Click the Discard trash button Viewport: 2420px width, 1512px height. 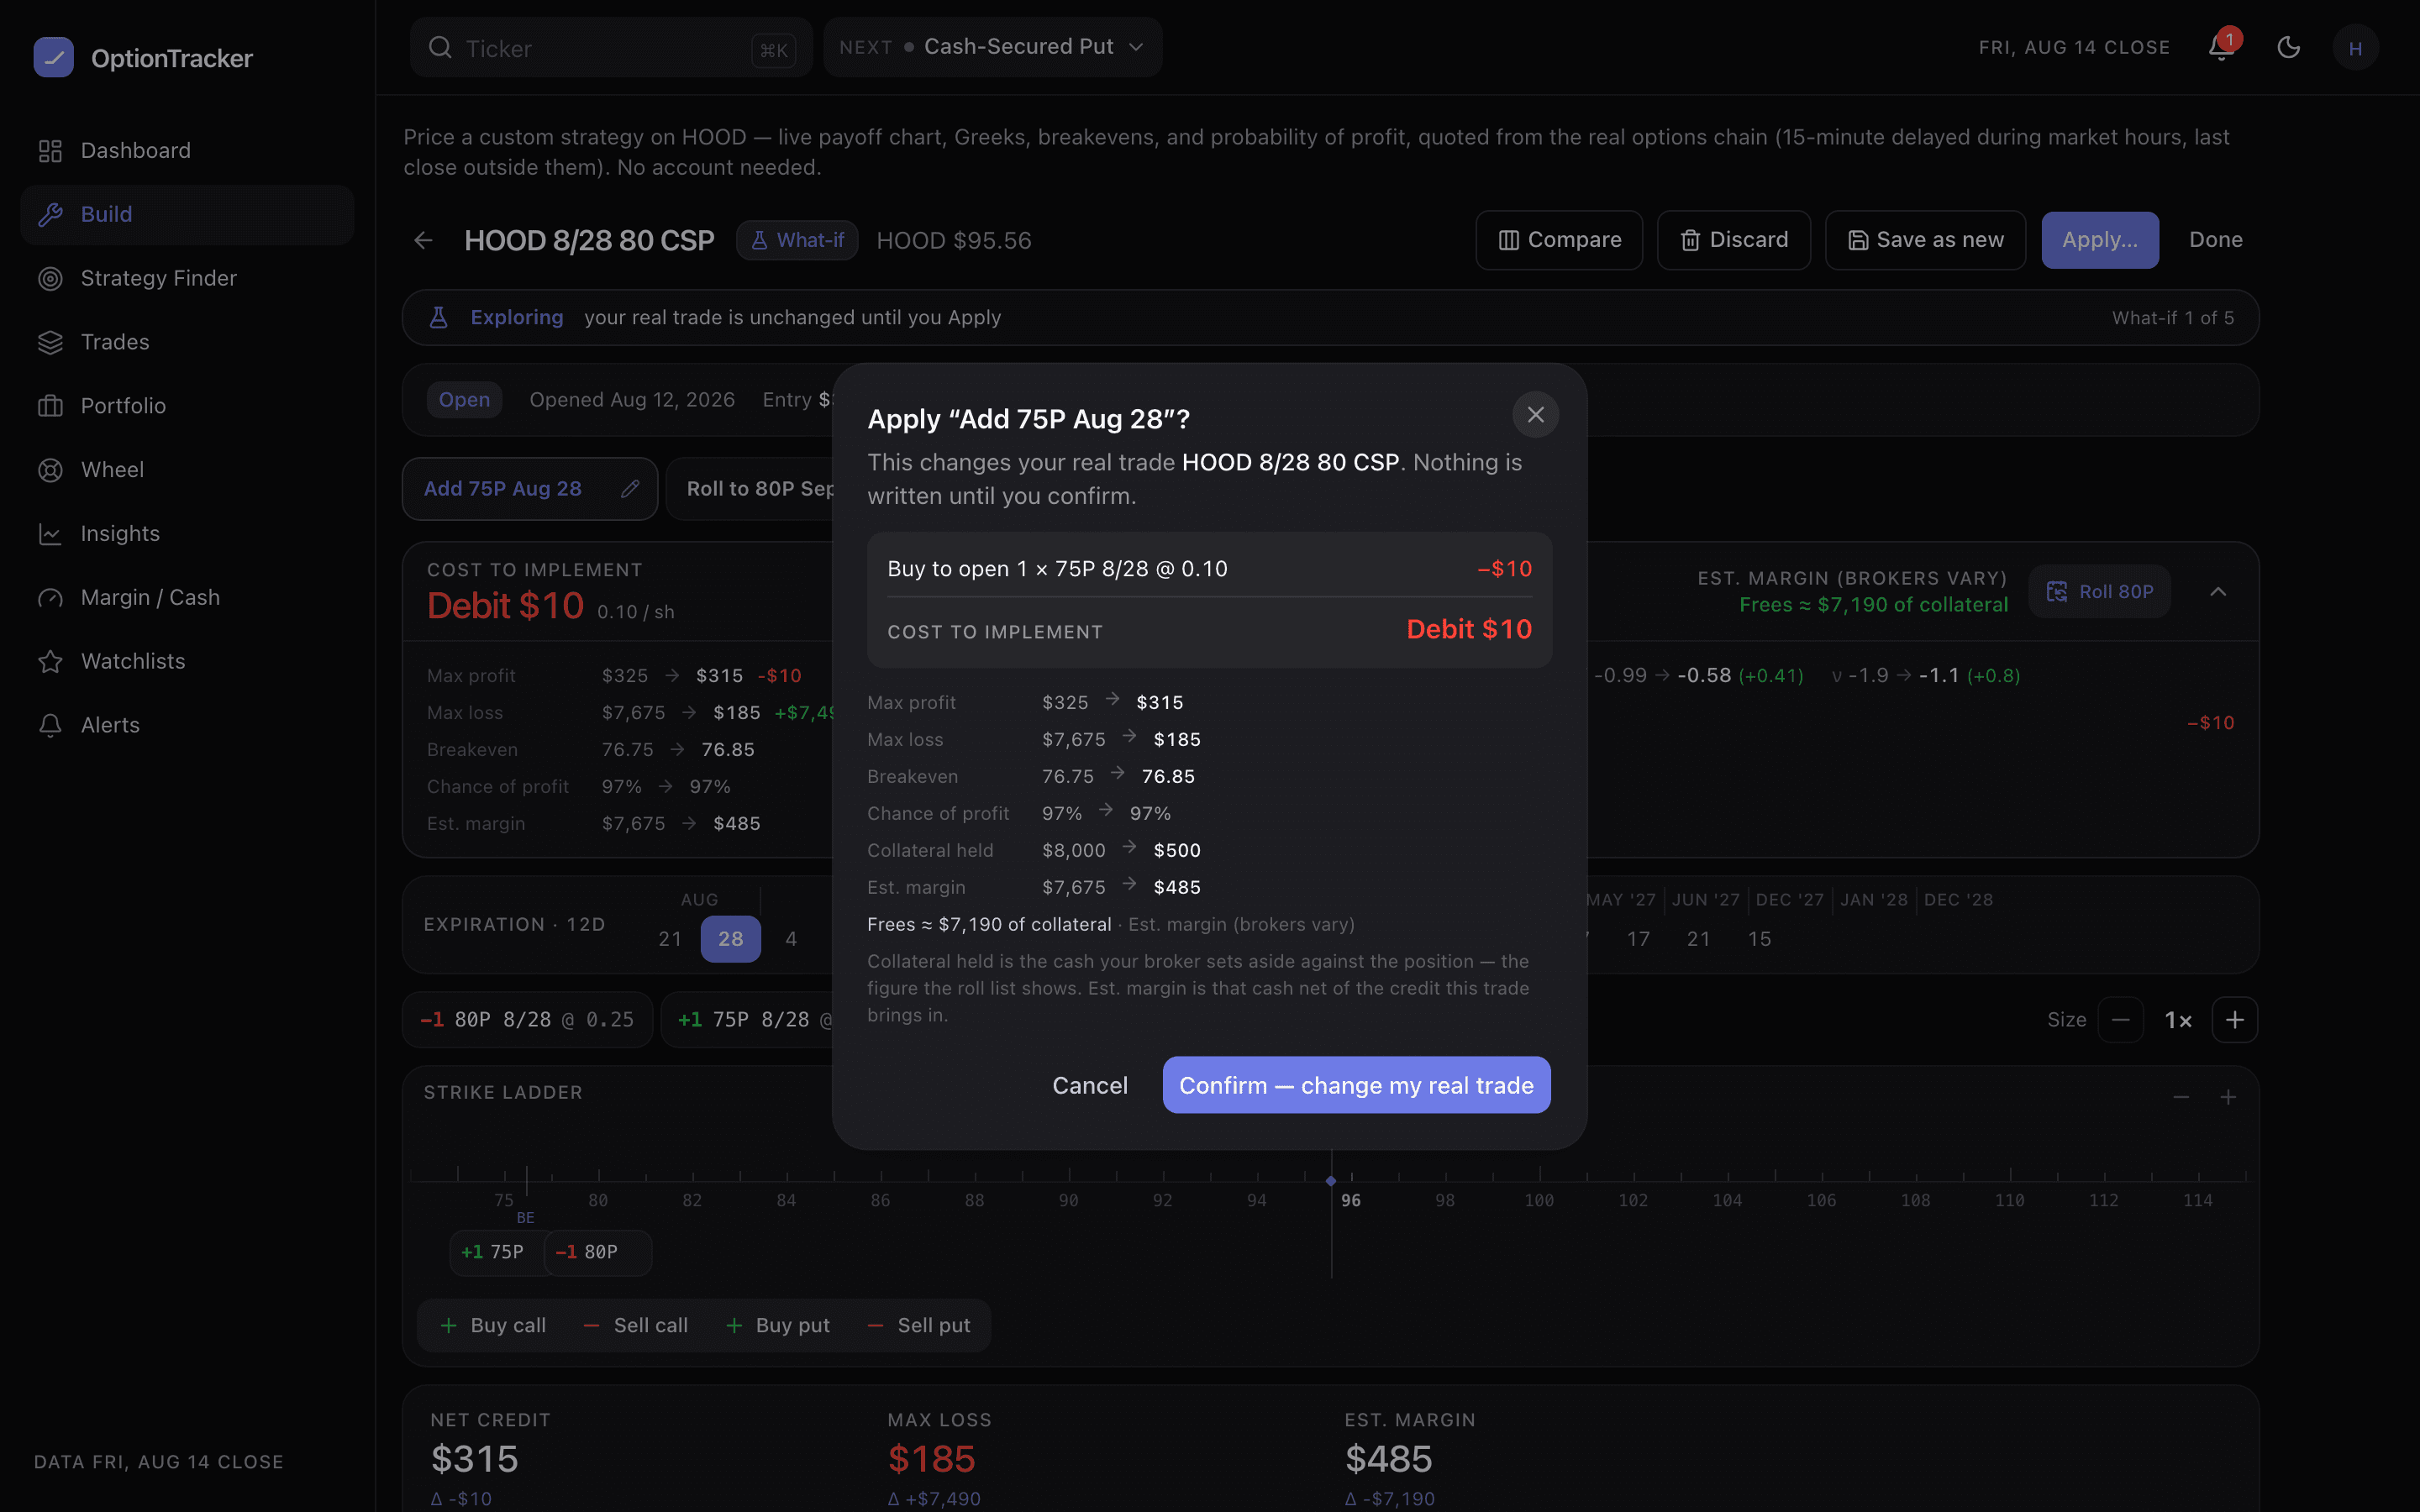(1733, 240)
